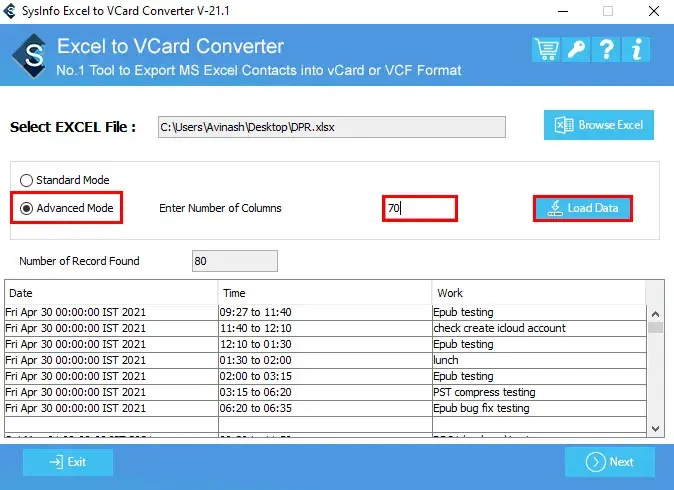Select the '03:15 to 06:20' time cell
Image resolution: width=674 pixels, height=490 pixels.
(325, 392)
